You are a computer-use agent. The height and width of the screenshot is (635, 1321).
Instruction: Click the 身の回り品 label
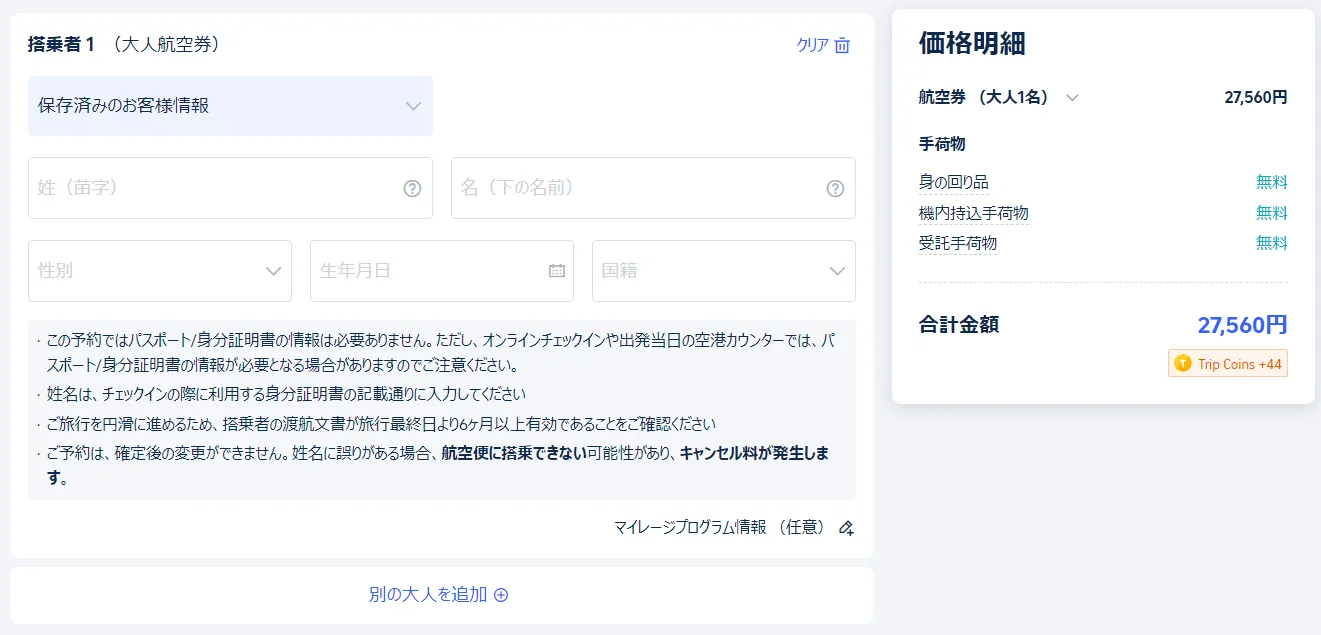tap(953, 182)
